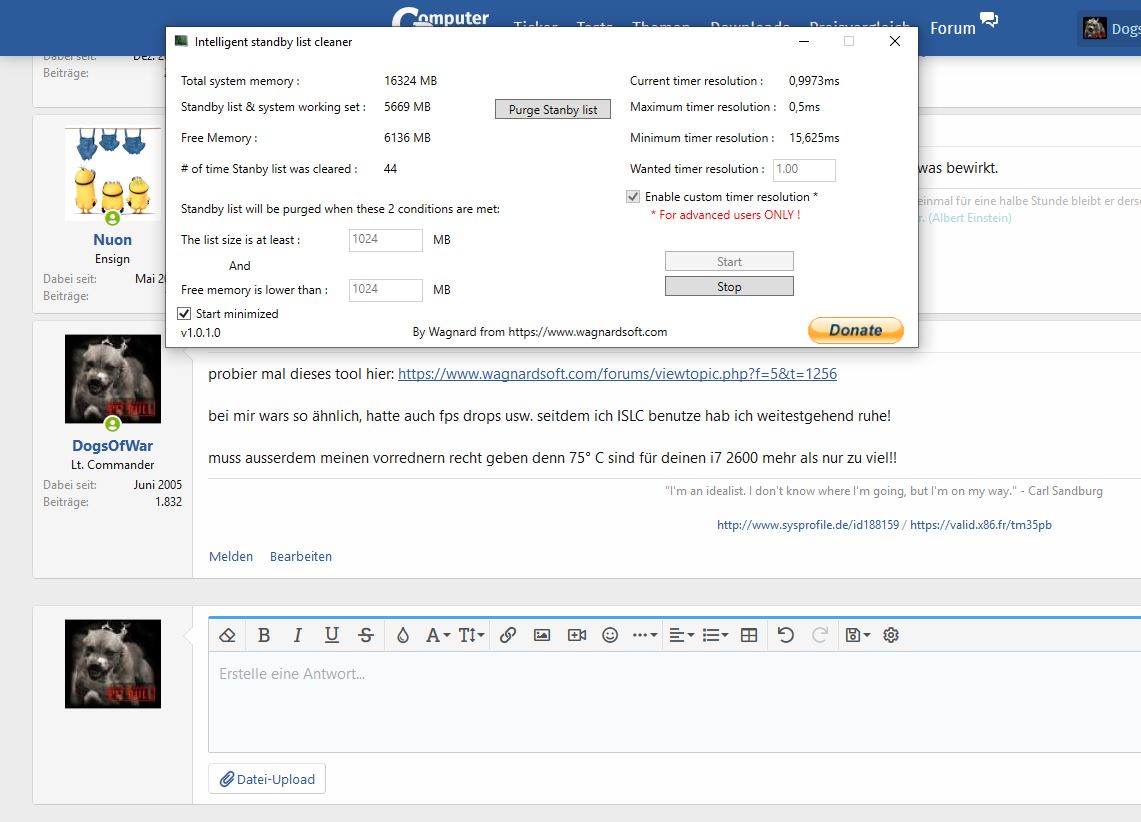Viewport: 1141px width, 822px height.
Task: Click the Free memory is lower than field
Action: pyautogui.click(x=386, y=290)
